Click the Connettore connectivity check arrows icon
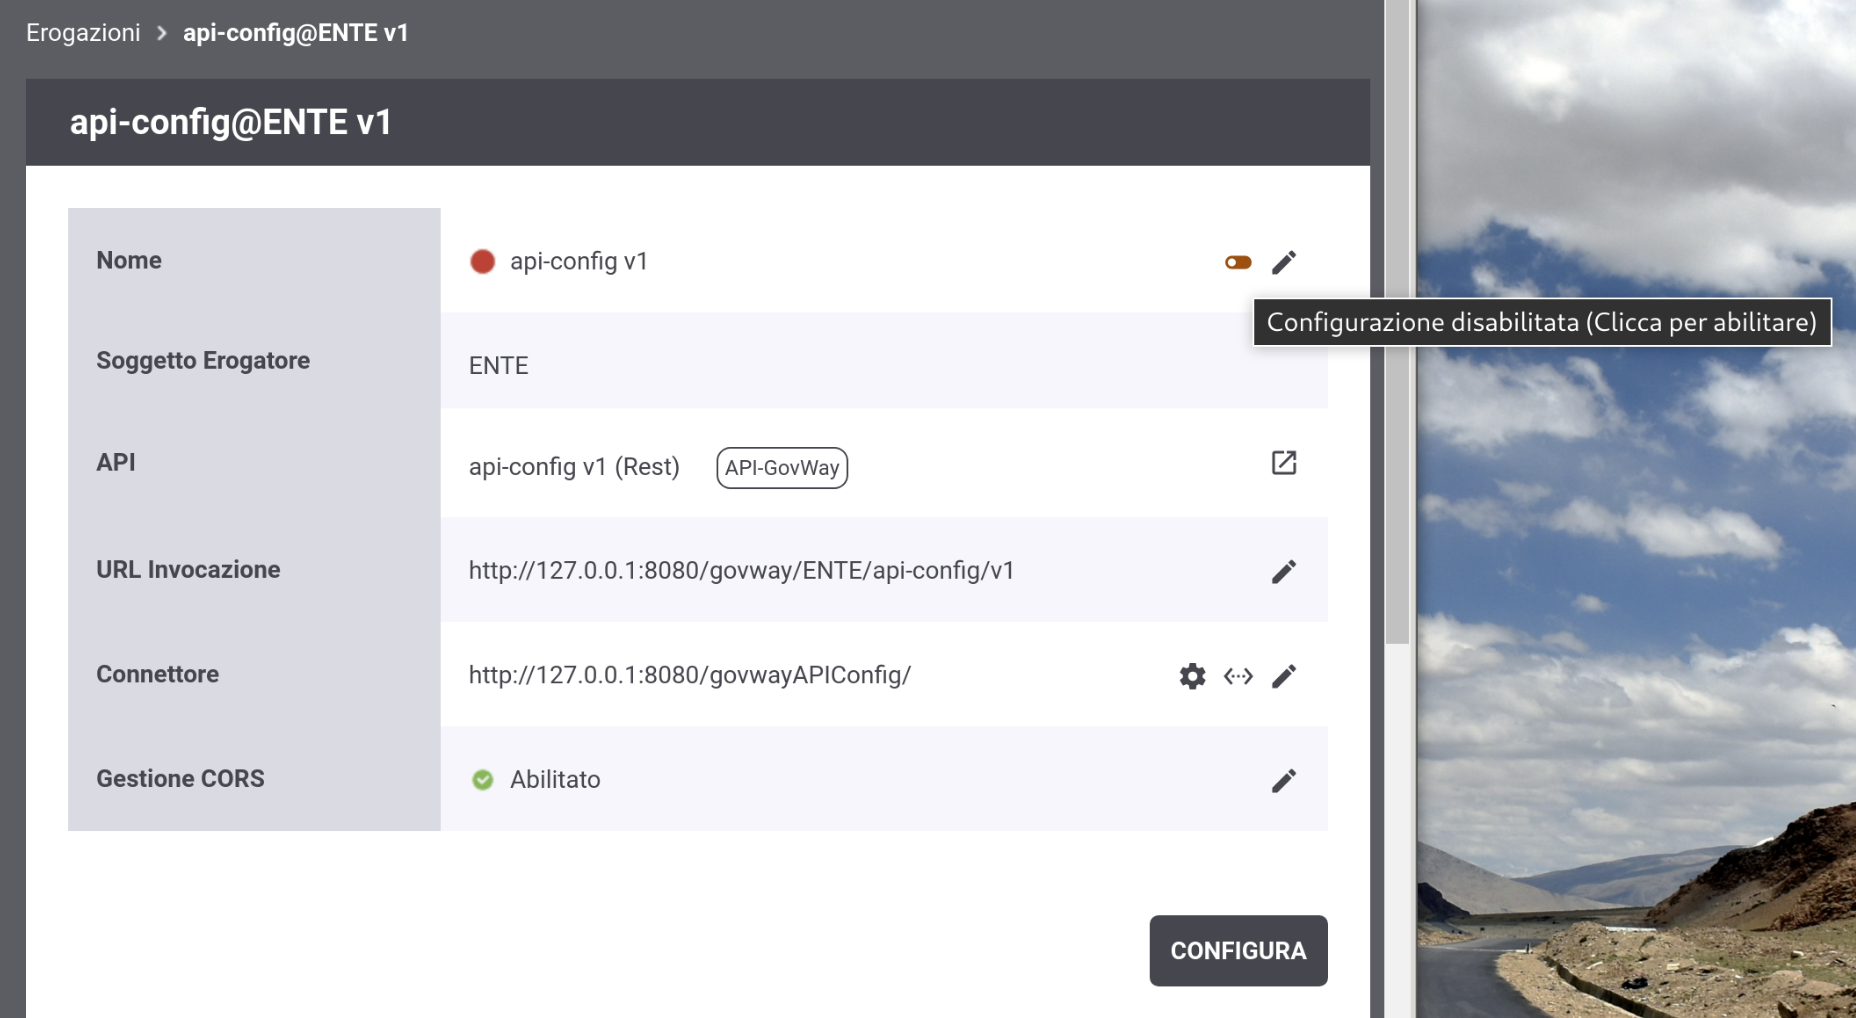This screenshot has height=1018, width=1856. coord(1238,676)
